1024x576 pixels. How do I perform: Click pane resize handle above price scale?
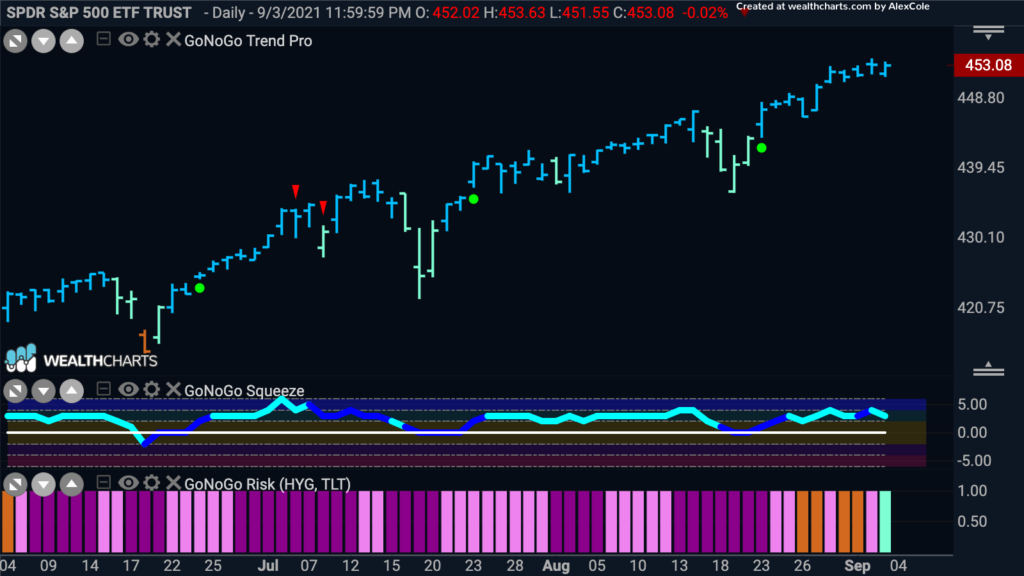point(988,32)
